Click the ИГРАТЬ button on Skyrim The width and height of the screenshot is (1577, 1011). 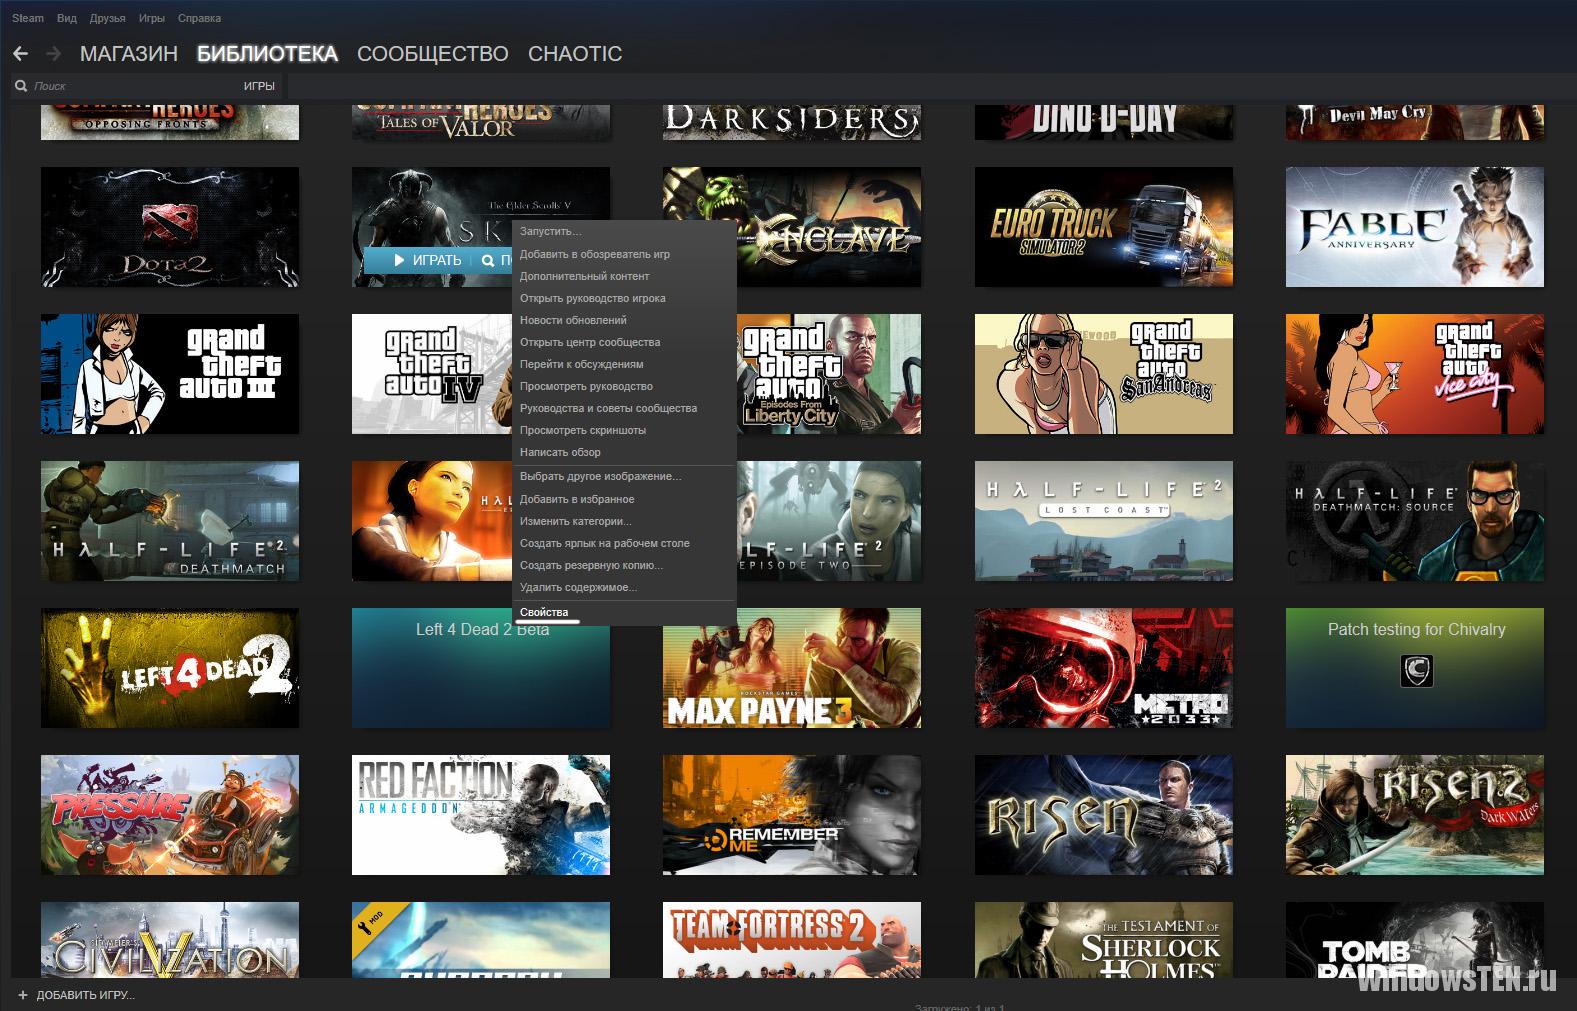[428, 260]
